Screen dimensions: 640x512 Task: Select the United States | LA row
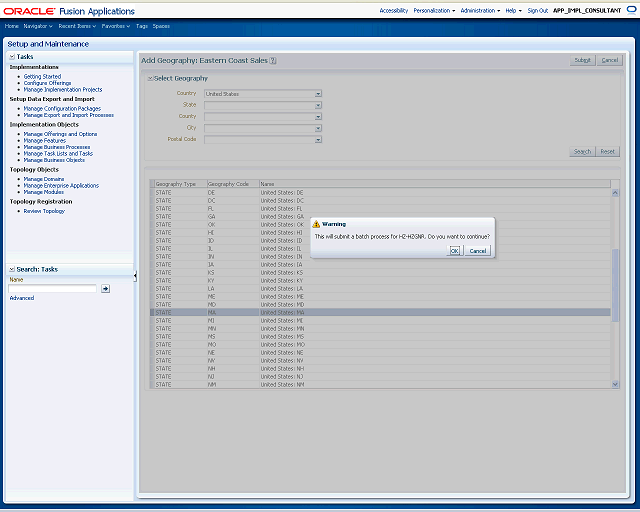coord(380,289)
